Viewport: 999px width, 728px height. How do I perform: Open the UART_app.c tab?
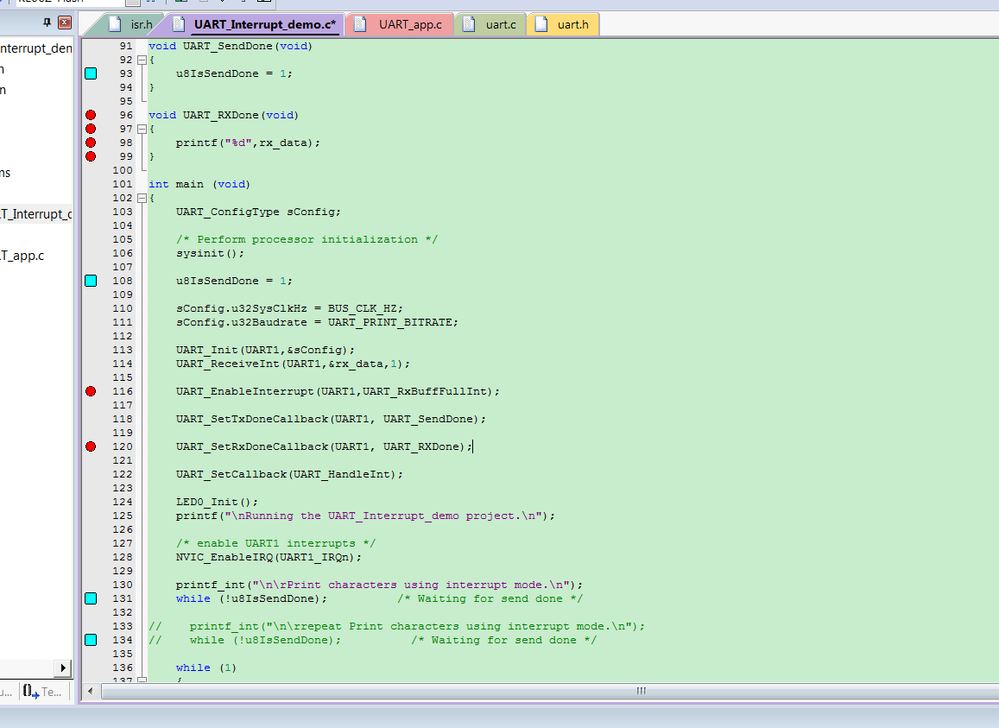pos(401,24)
